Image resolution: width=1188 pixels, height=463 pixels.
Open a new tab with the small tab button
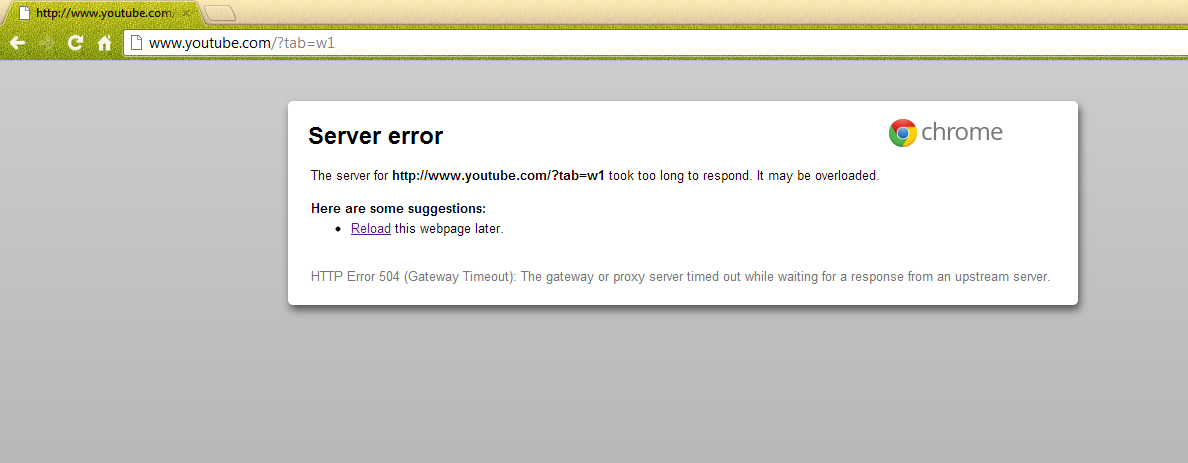[220, 13]
